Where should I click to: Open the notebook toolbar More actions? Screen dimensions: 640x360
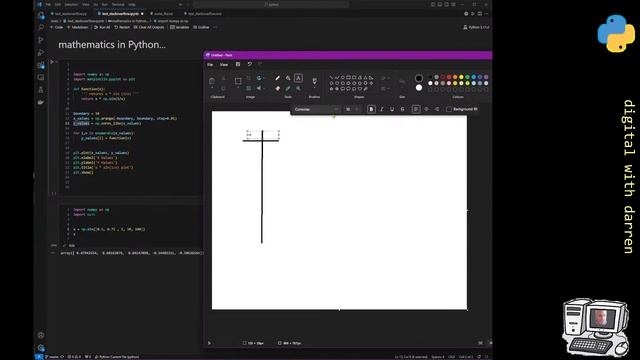pyautogui.click(x=215, y=27)
